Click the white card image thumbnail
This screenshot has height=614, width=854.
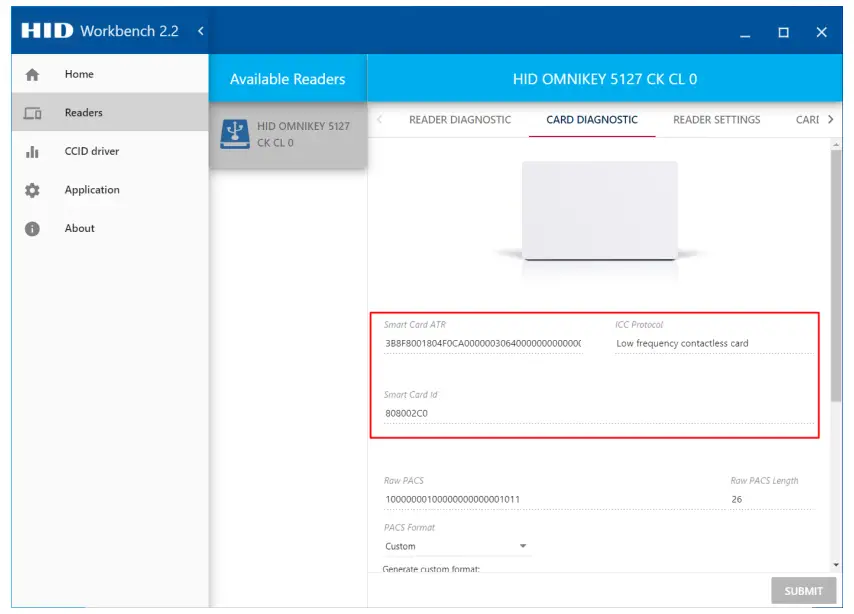click(599, 210)
